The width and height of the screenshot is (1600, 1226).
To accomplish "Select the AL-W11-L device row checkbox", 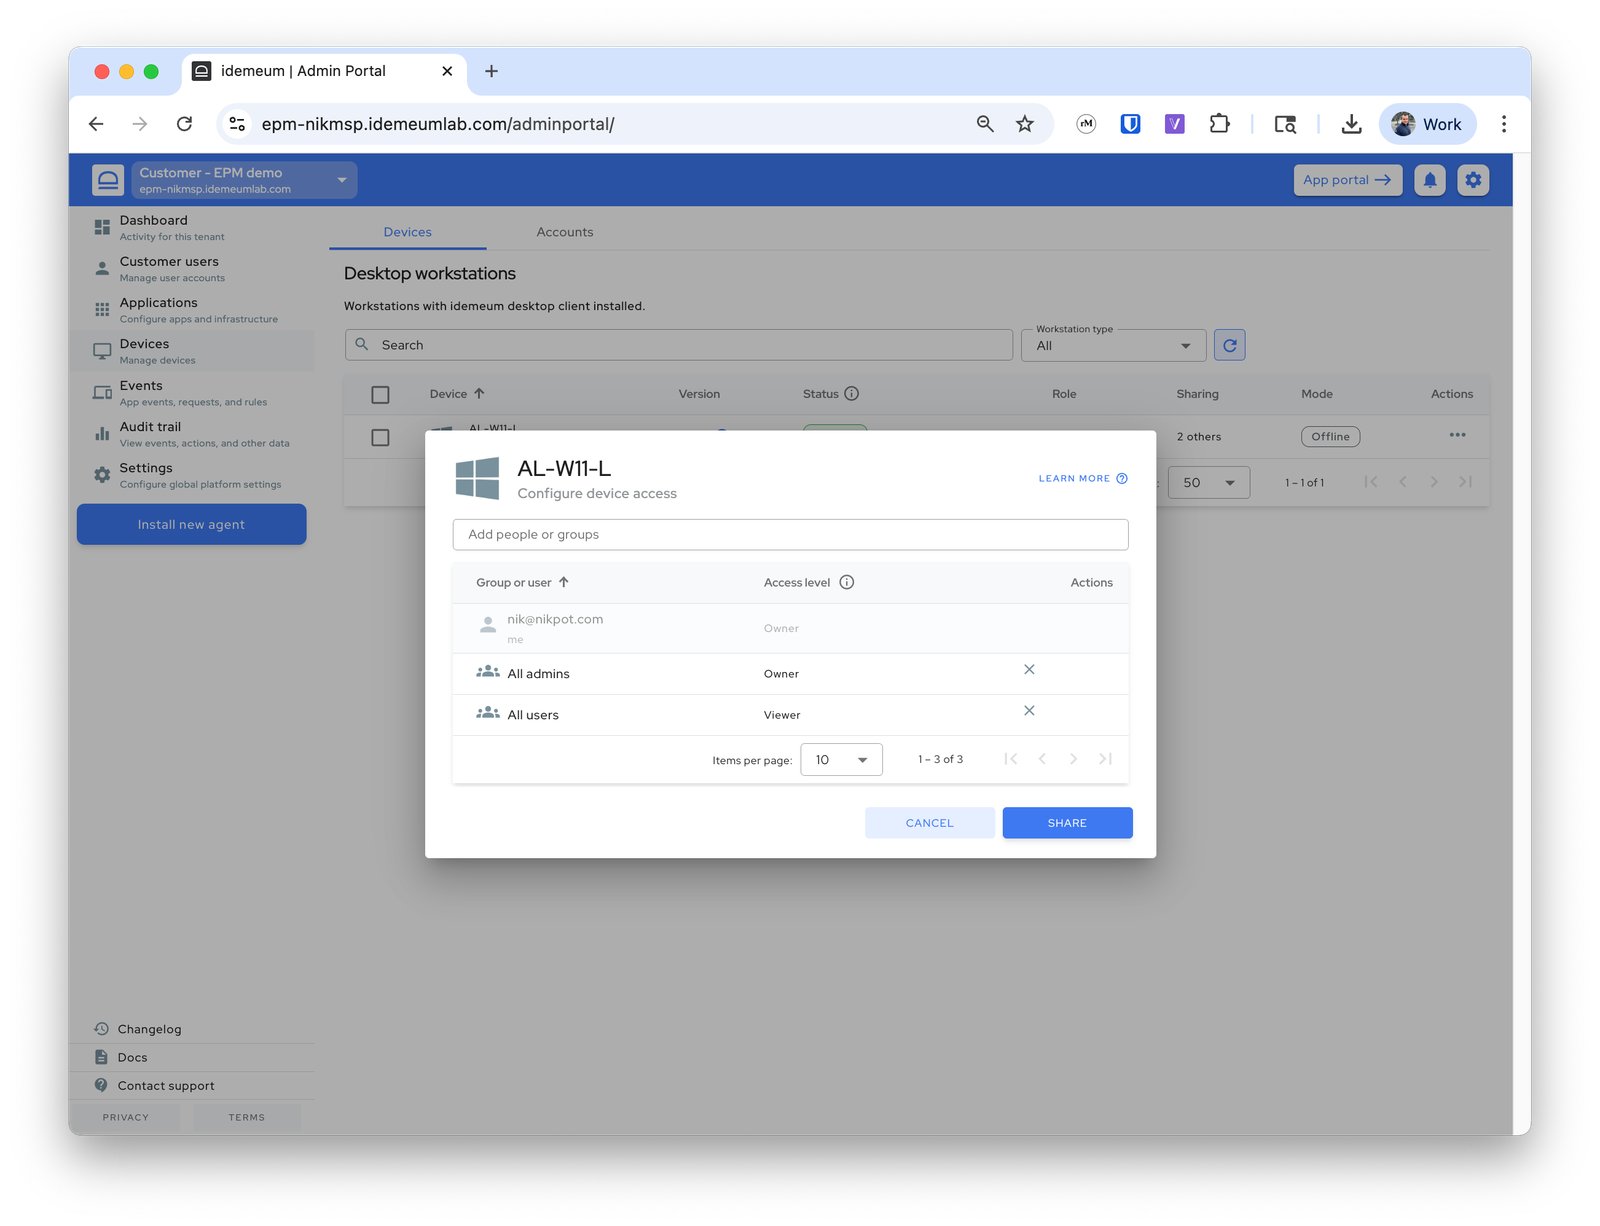I will coord(380,437).
